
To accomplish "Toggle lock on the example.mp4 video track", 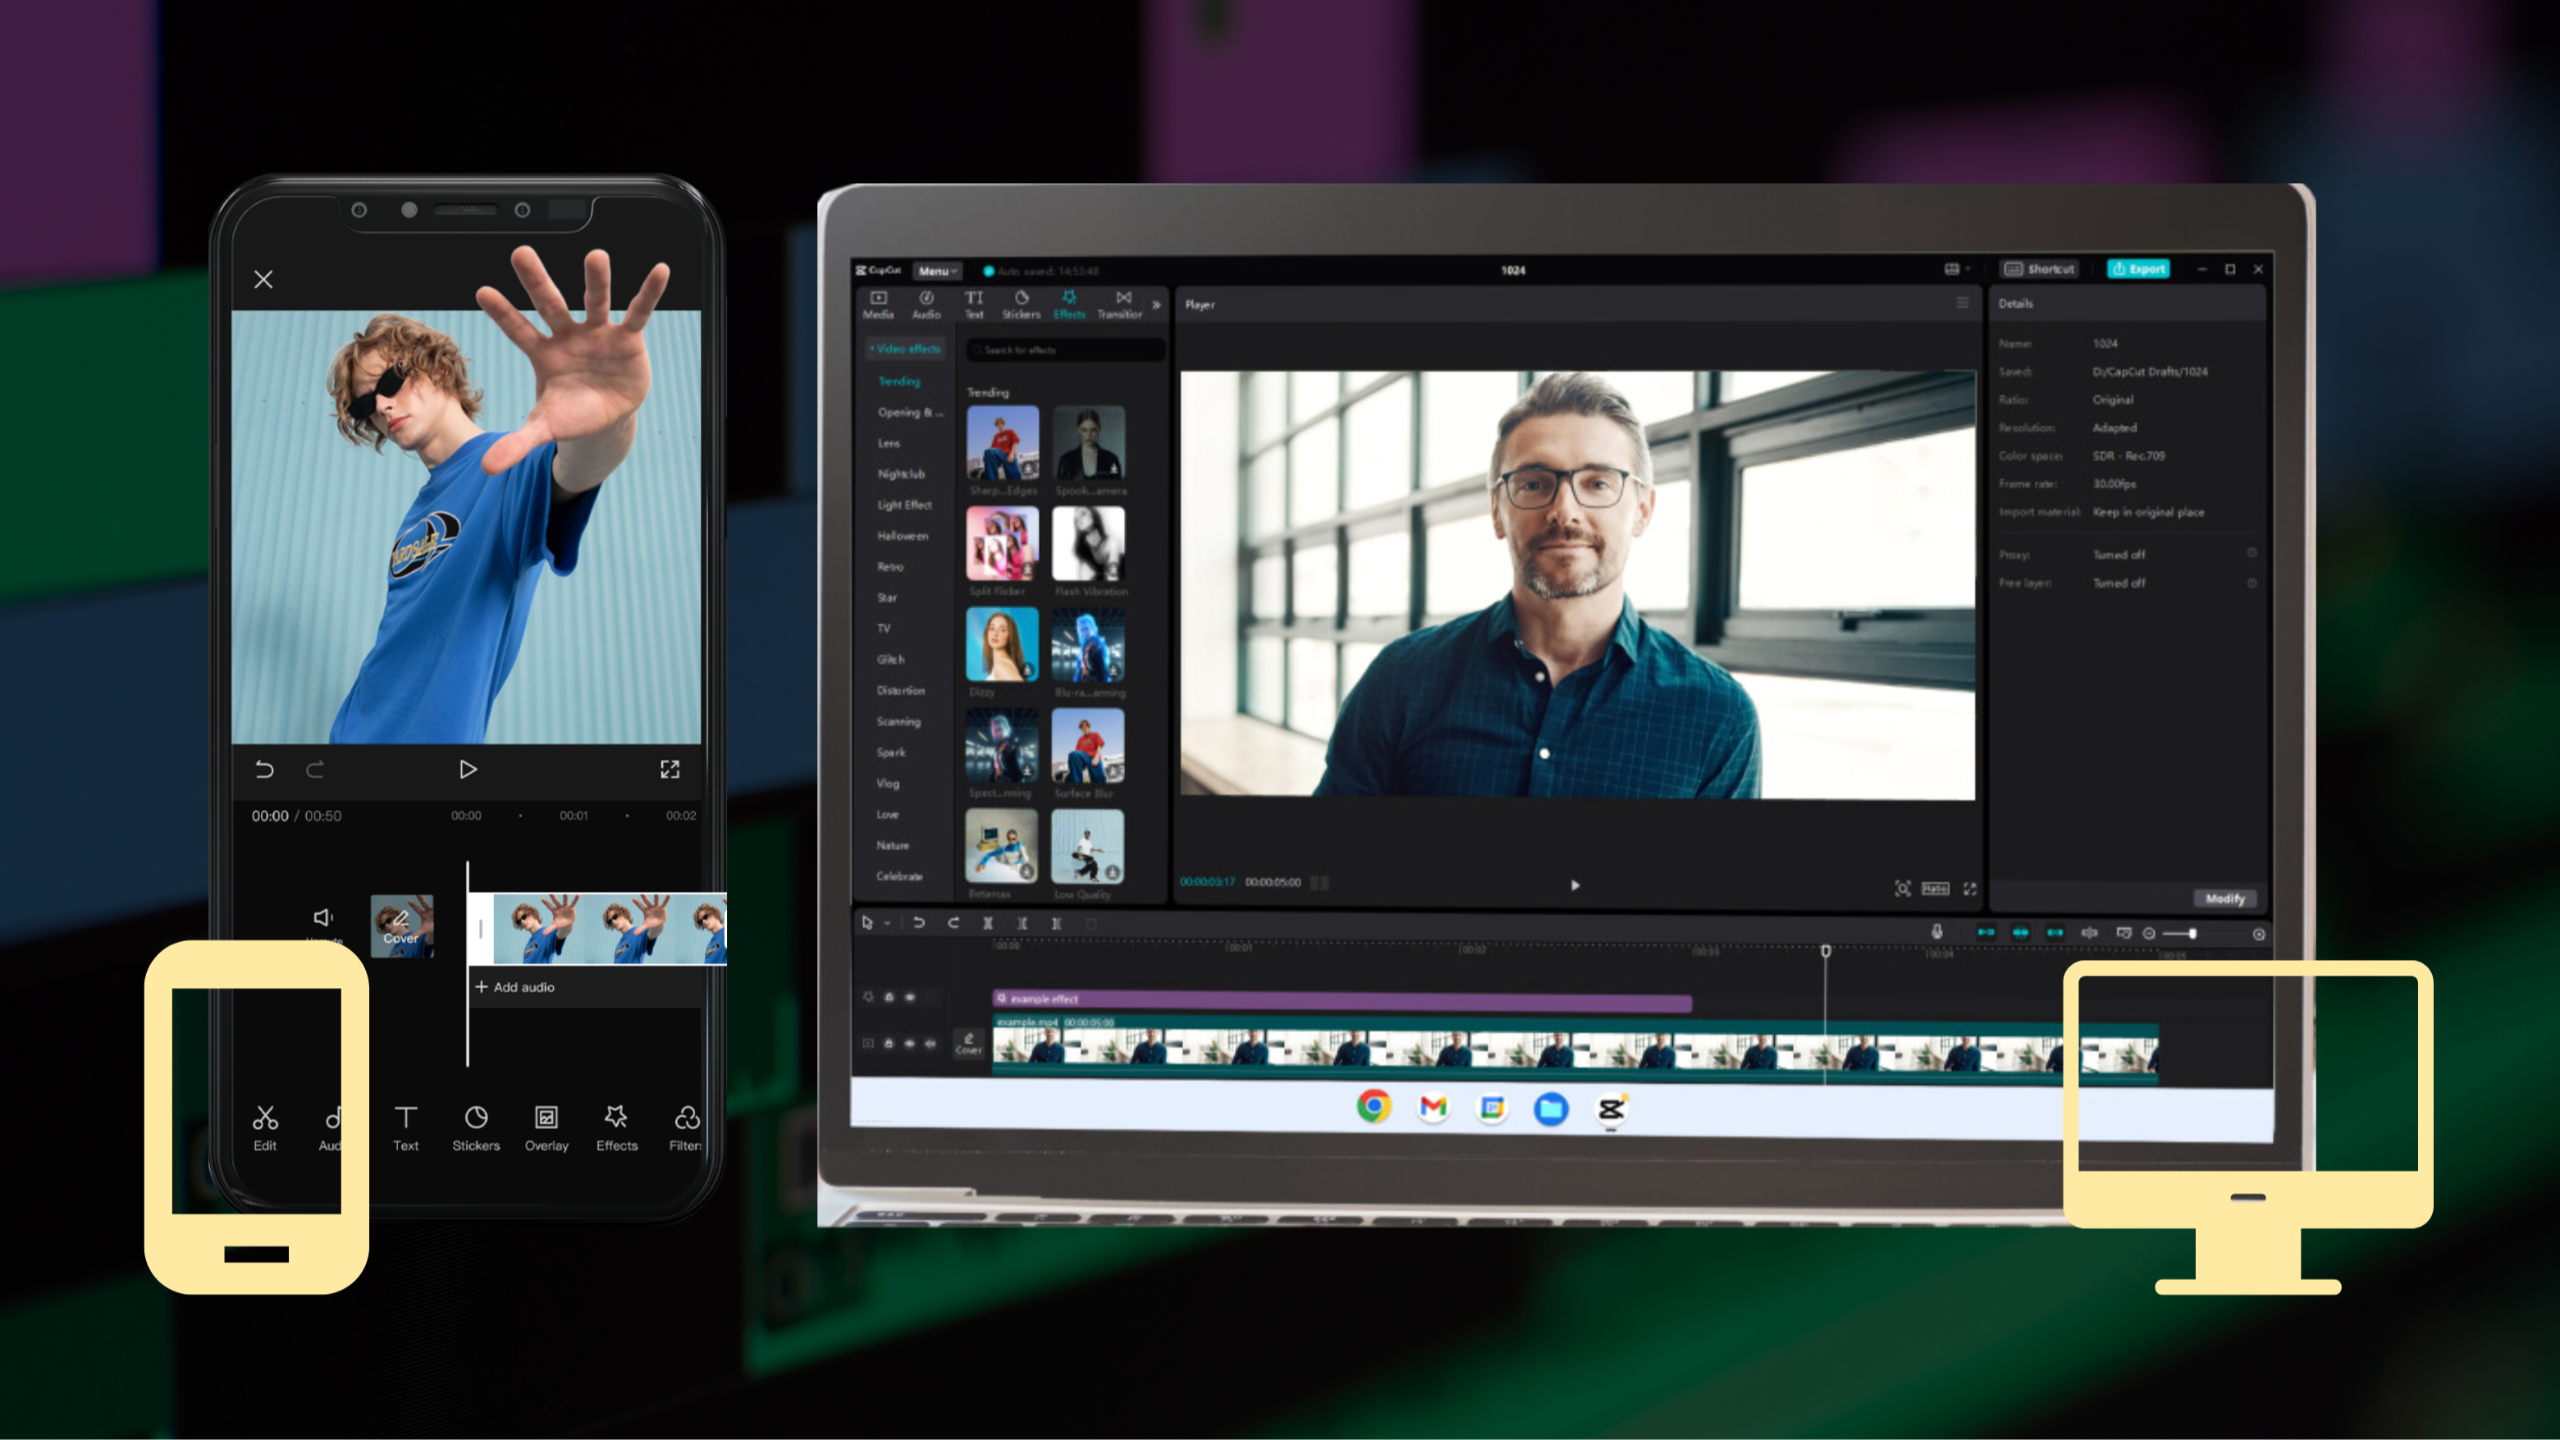I will (889, 1043).
